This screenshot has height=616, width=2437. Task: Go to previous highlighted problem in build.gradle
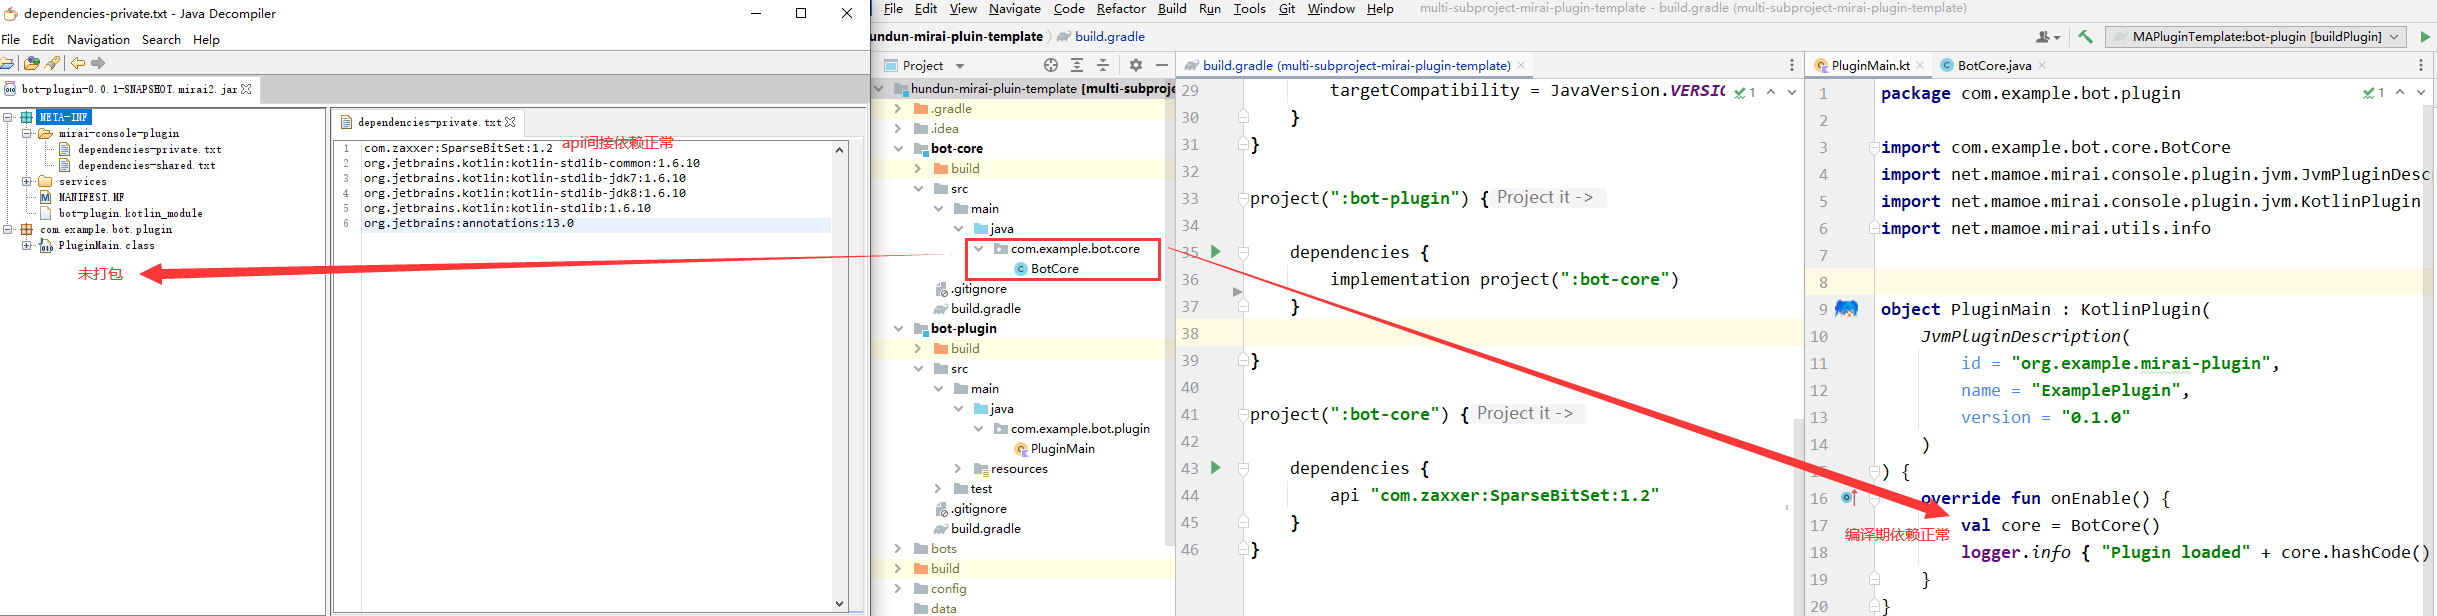point(1771,92)
